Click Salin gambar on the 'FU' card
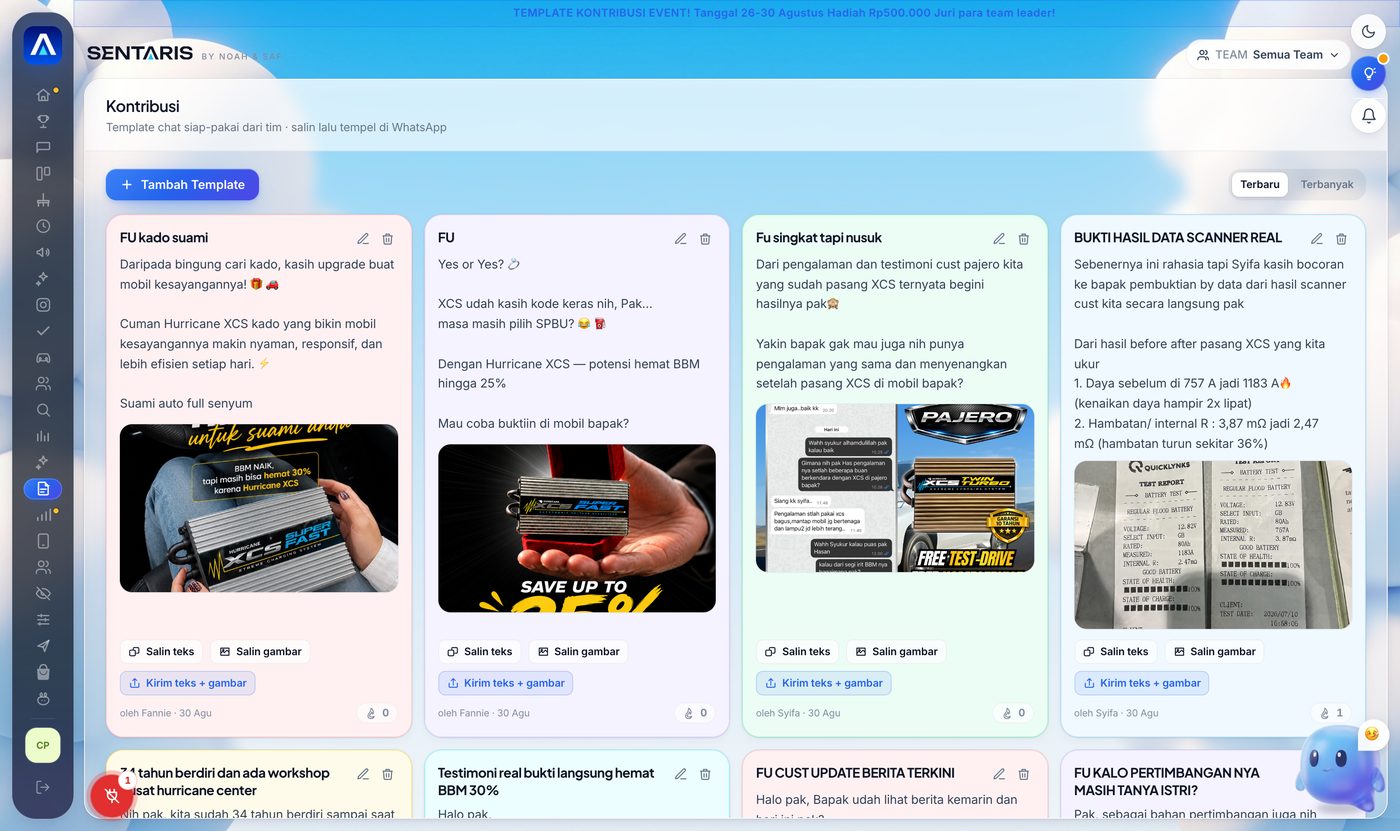The width and height of the screenshot is (1400, 831). click(578, 651)
